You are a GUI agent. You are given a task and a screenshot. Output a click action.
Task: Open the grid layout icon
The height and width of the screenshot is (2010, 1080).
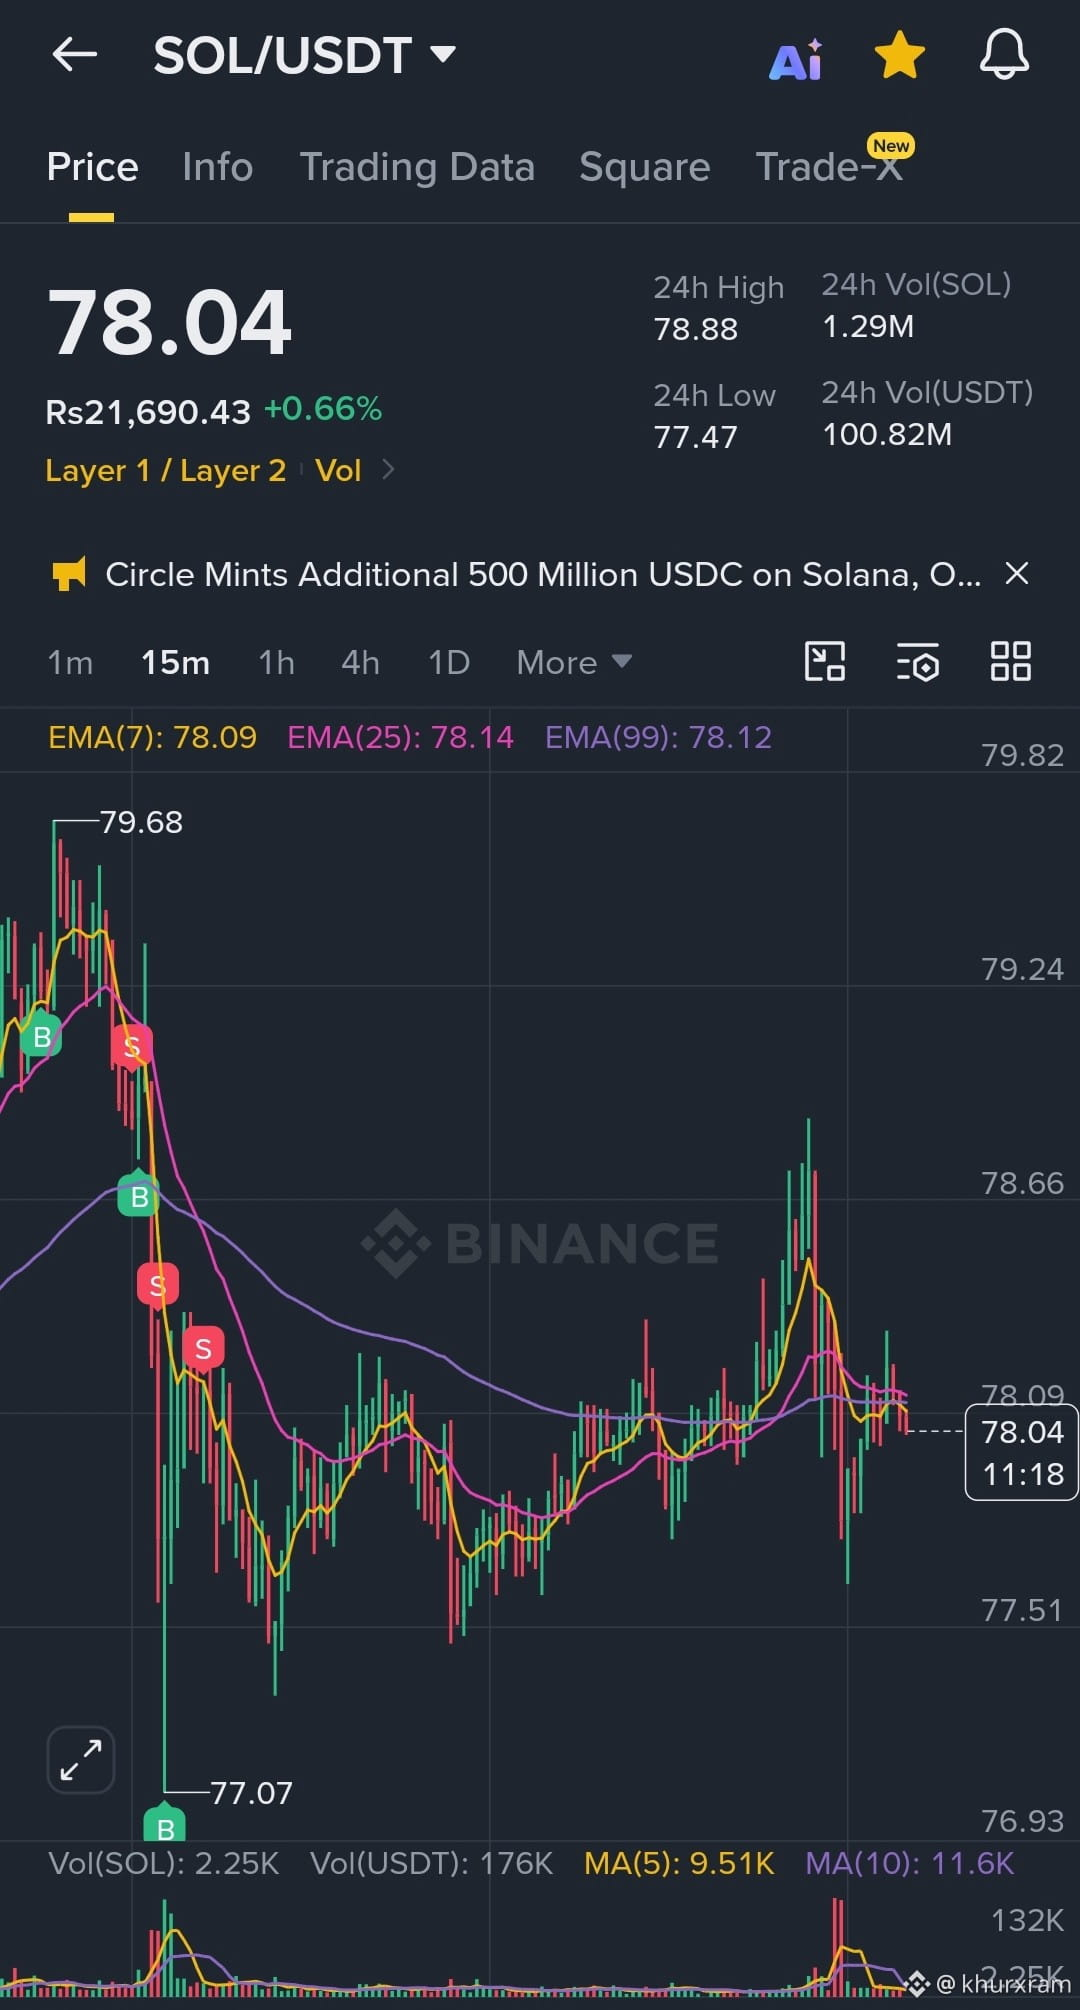(x=1010, y=661)
